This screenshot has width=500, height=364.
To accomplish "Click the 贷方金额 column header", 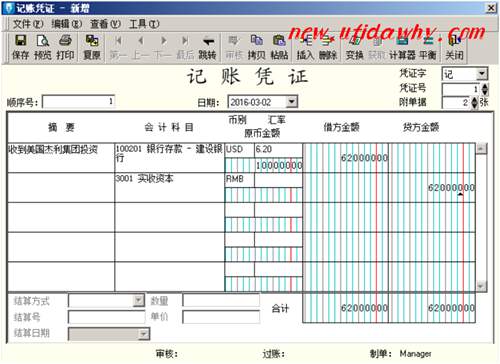I will click(421, 127).
